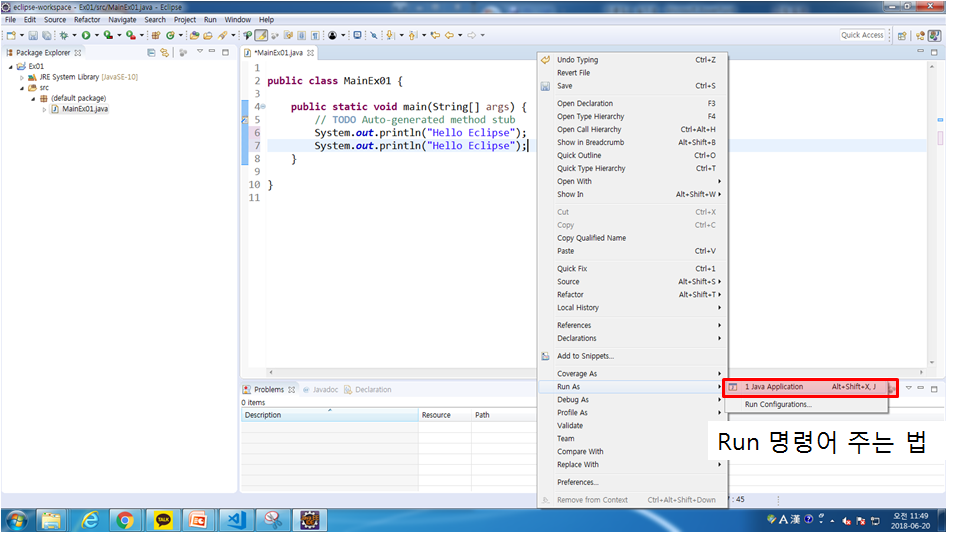Screen dimensions: 962x533
Task: Expand the MainEx01.java tree node
Action: (44, 110)
